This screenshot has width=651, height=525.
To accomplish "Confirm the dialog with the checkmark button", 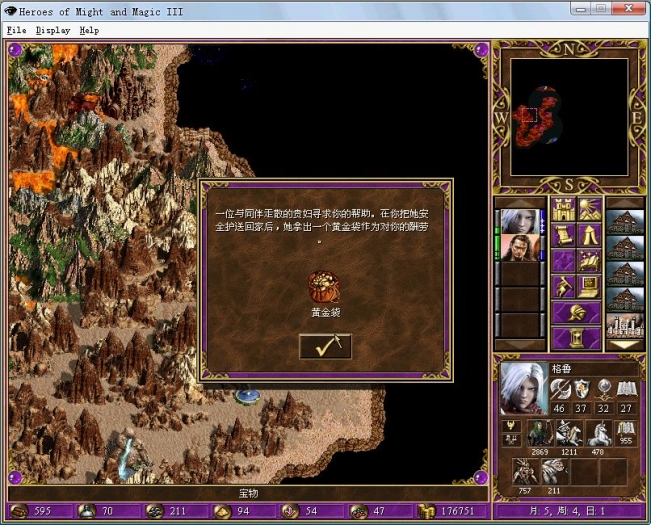I will pos(325,347).
